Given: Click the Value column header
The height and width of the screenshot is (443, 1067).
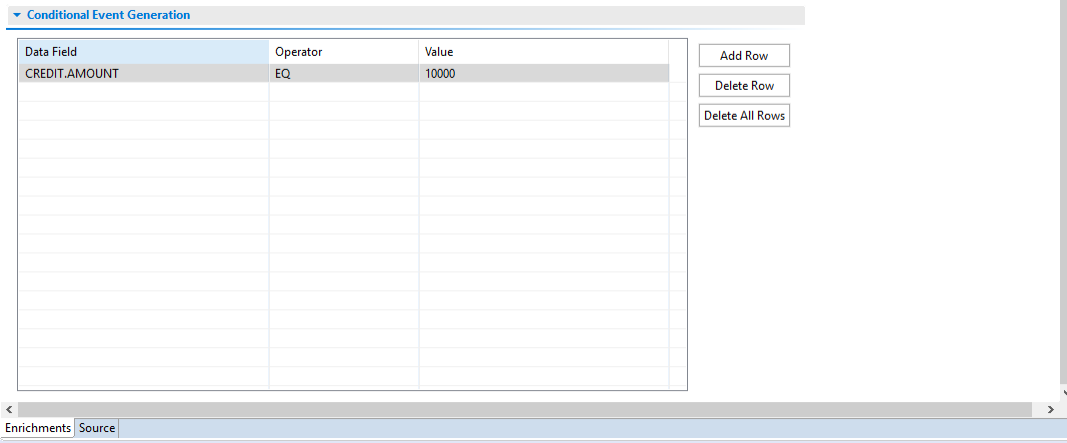Looking at the screenshot, I should click(x=543, y=51).
